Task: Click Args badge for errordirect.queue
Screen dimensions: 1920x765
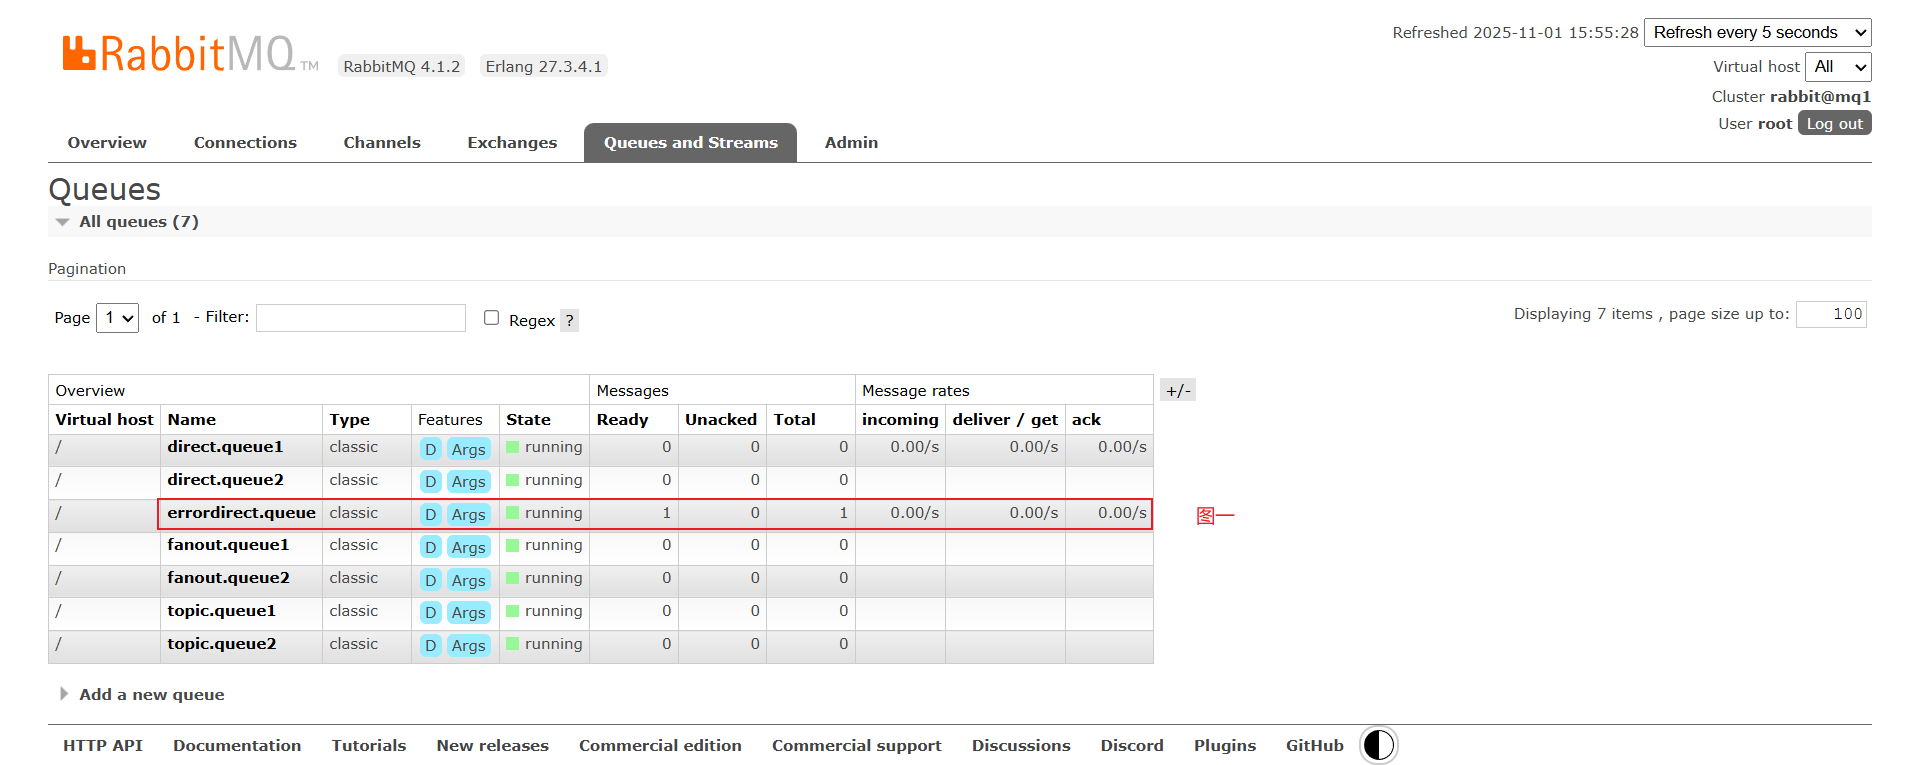Action: (x=468, y=514)
